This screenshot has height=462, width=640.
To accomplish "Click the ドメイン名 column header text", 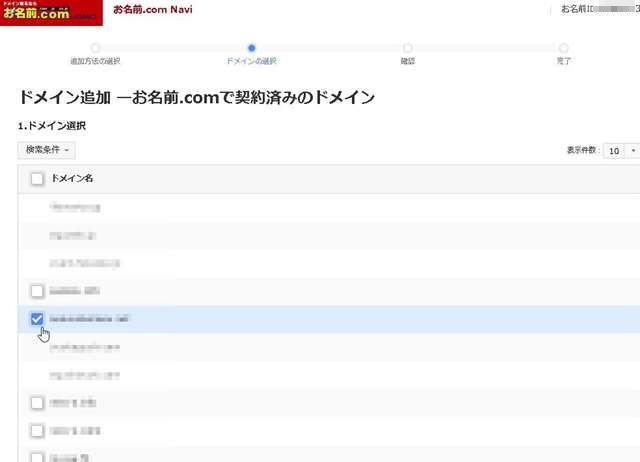I will tap(72, 178).
